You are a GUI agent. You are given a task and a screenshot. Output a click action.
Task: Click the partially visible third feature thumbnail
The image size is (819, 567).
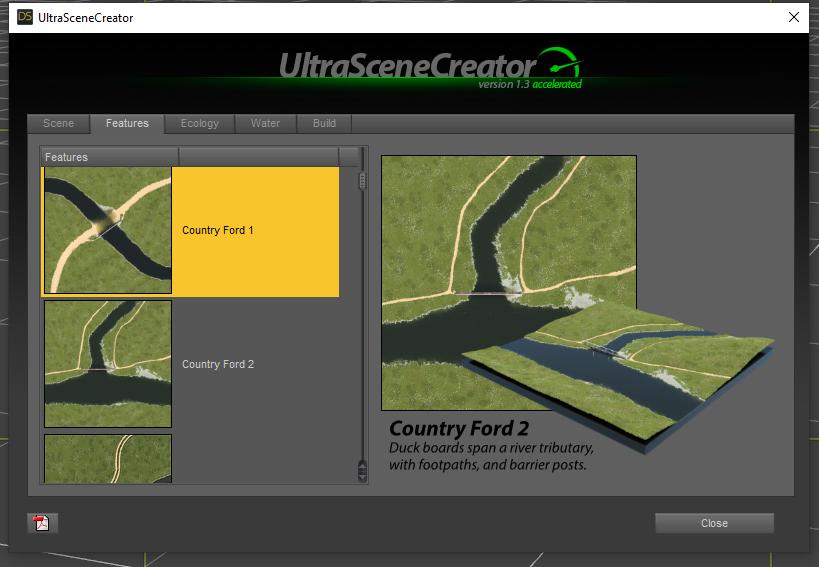(x=108, y=458)
